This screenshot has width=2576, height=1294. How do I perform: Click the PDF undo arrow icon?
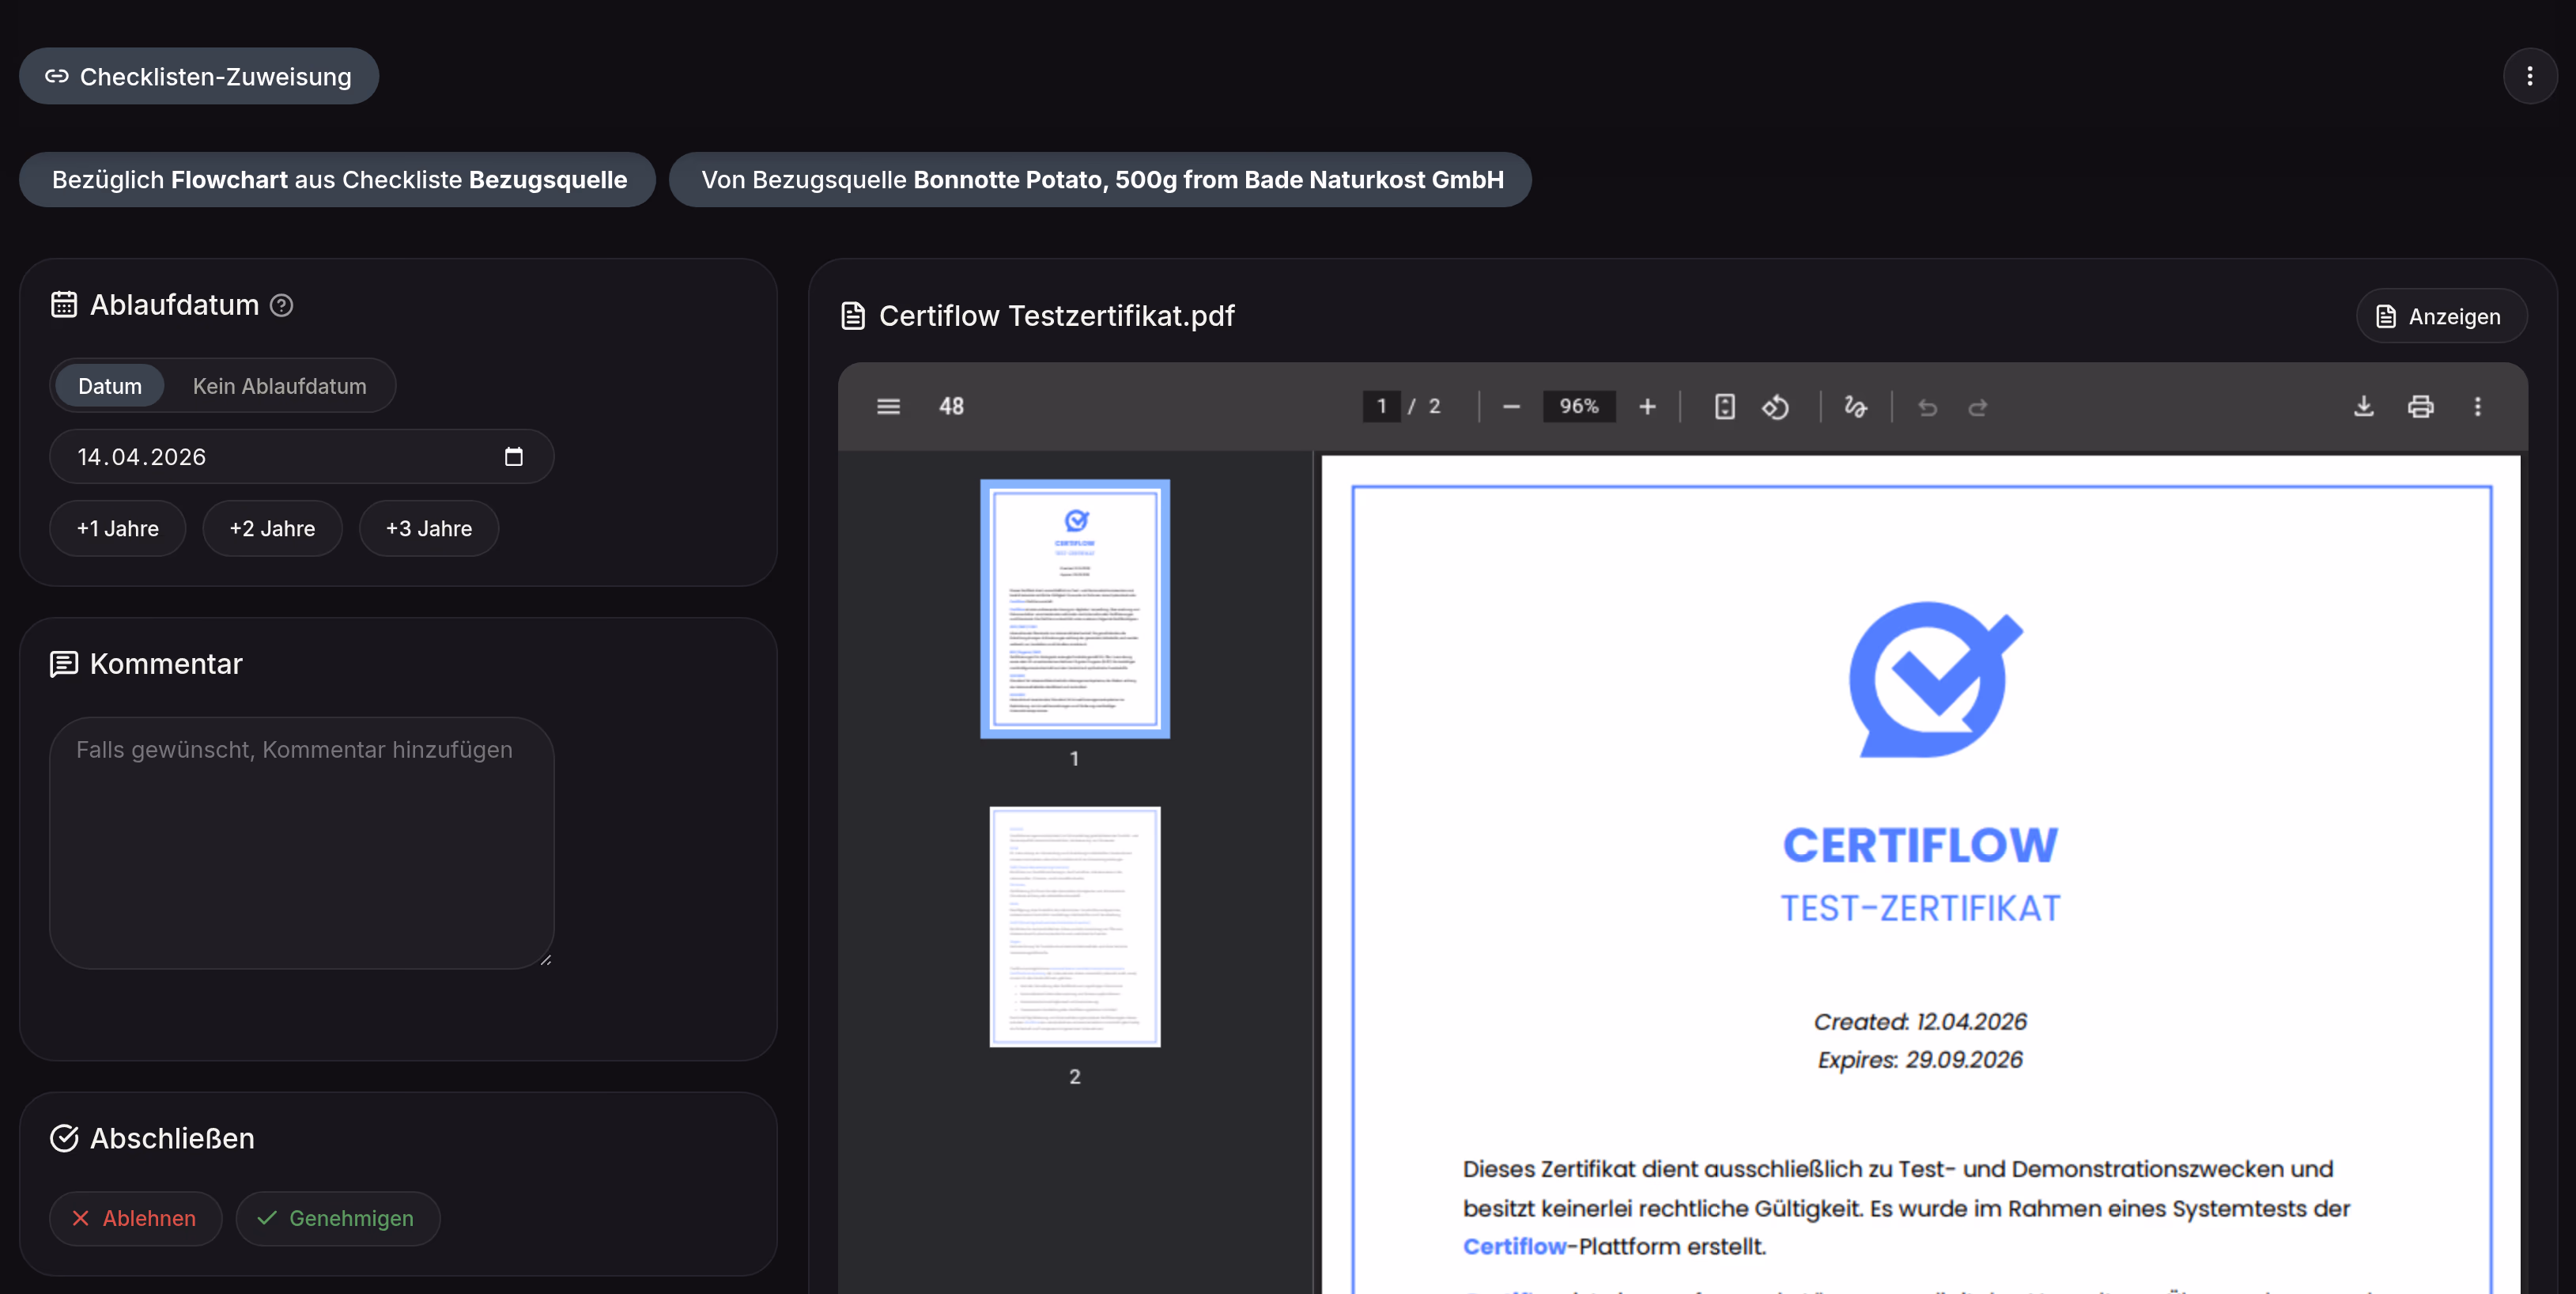tap(1927, 406)
